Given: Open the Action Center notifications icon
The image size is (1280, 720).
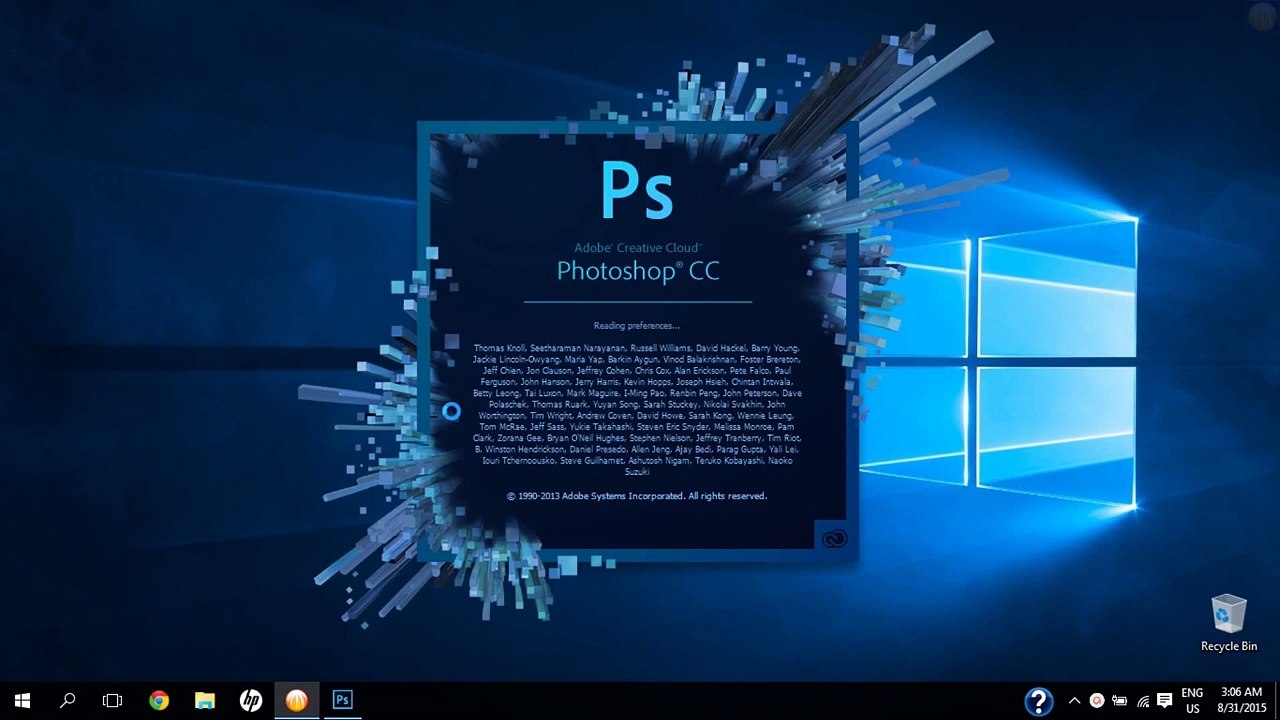Looking at the screenshot, I should (x=1164, y=701).
